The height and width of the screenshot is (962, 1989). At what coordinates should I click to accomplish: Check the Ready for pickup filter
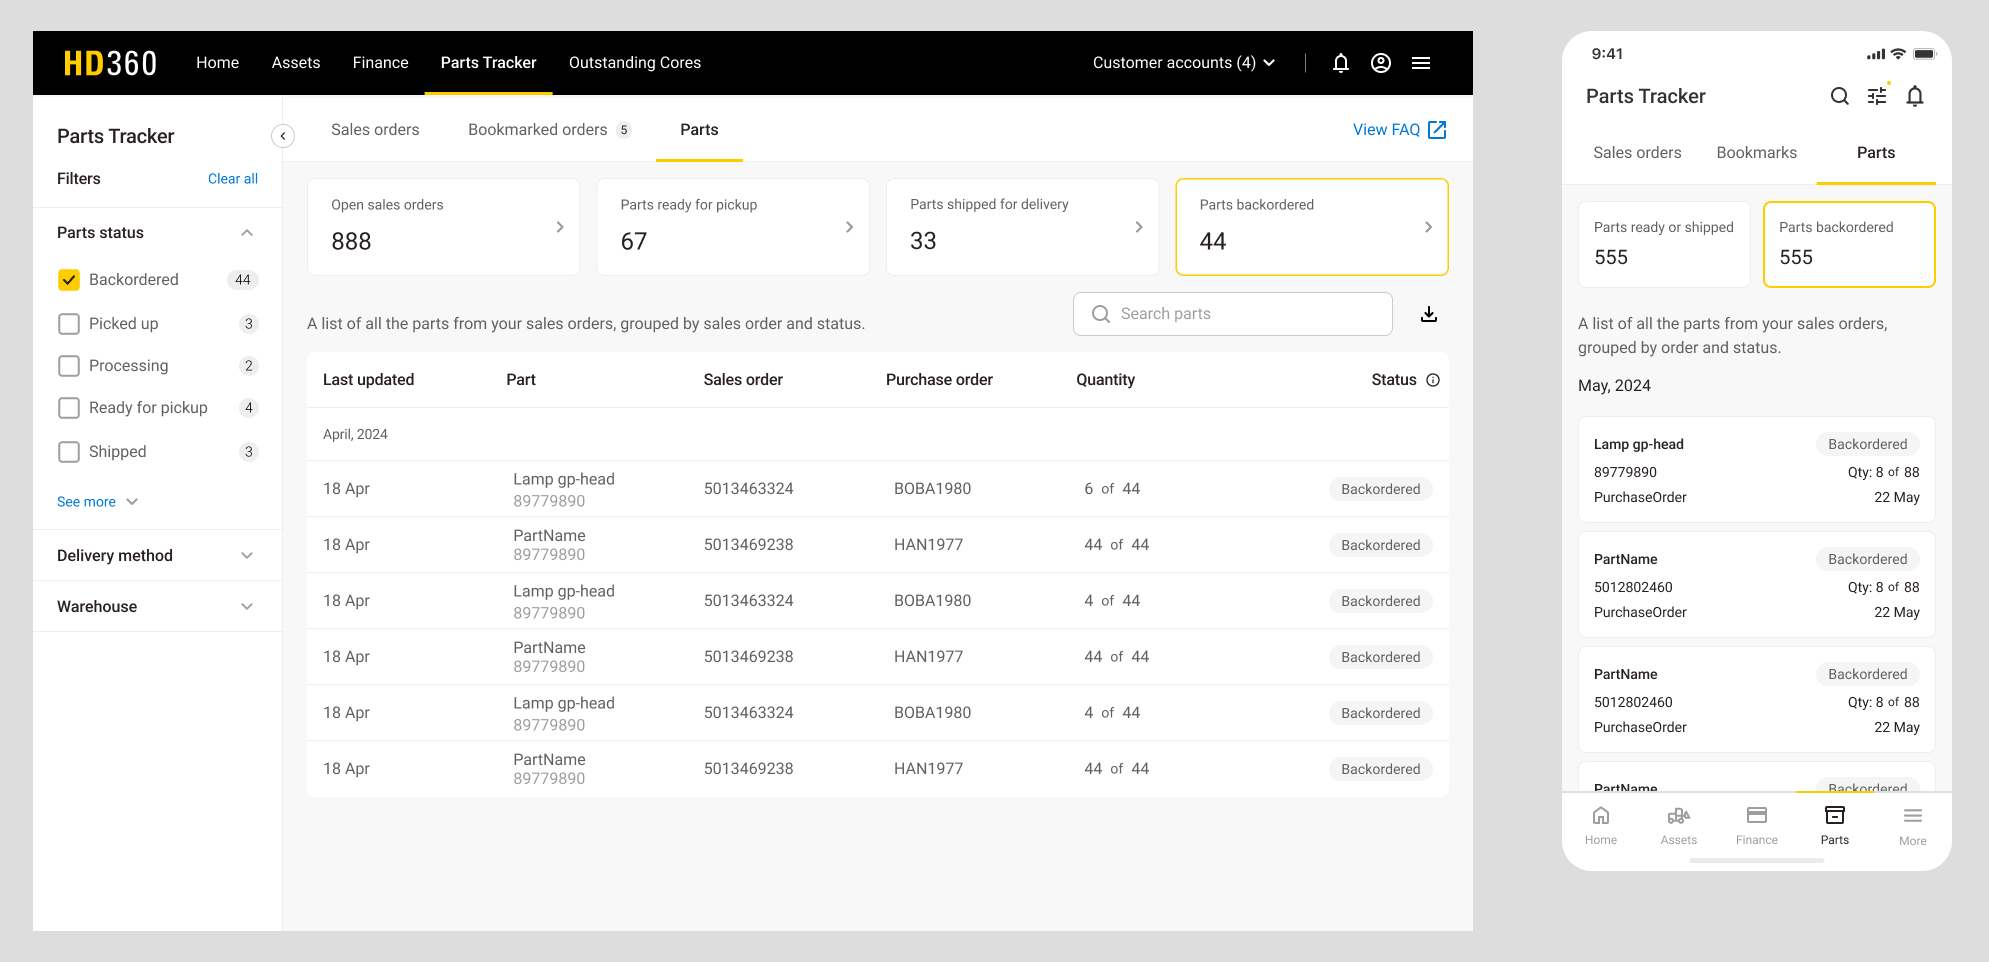(x=69, y=408)
